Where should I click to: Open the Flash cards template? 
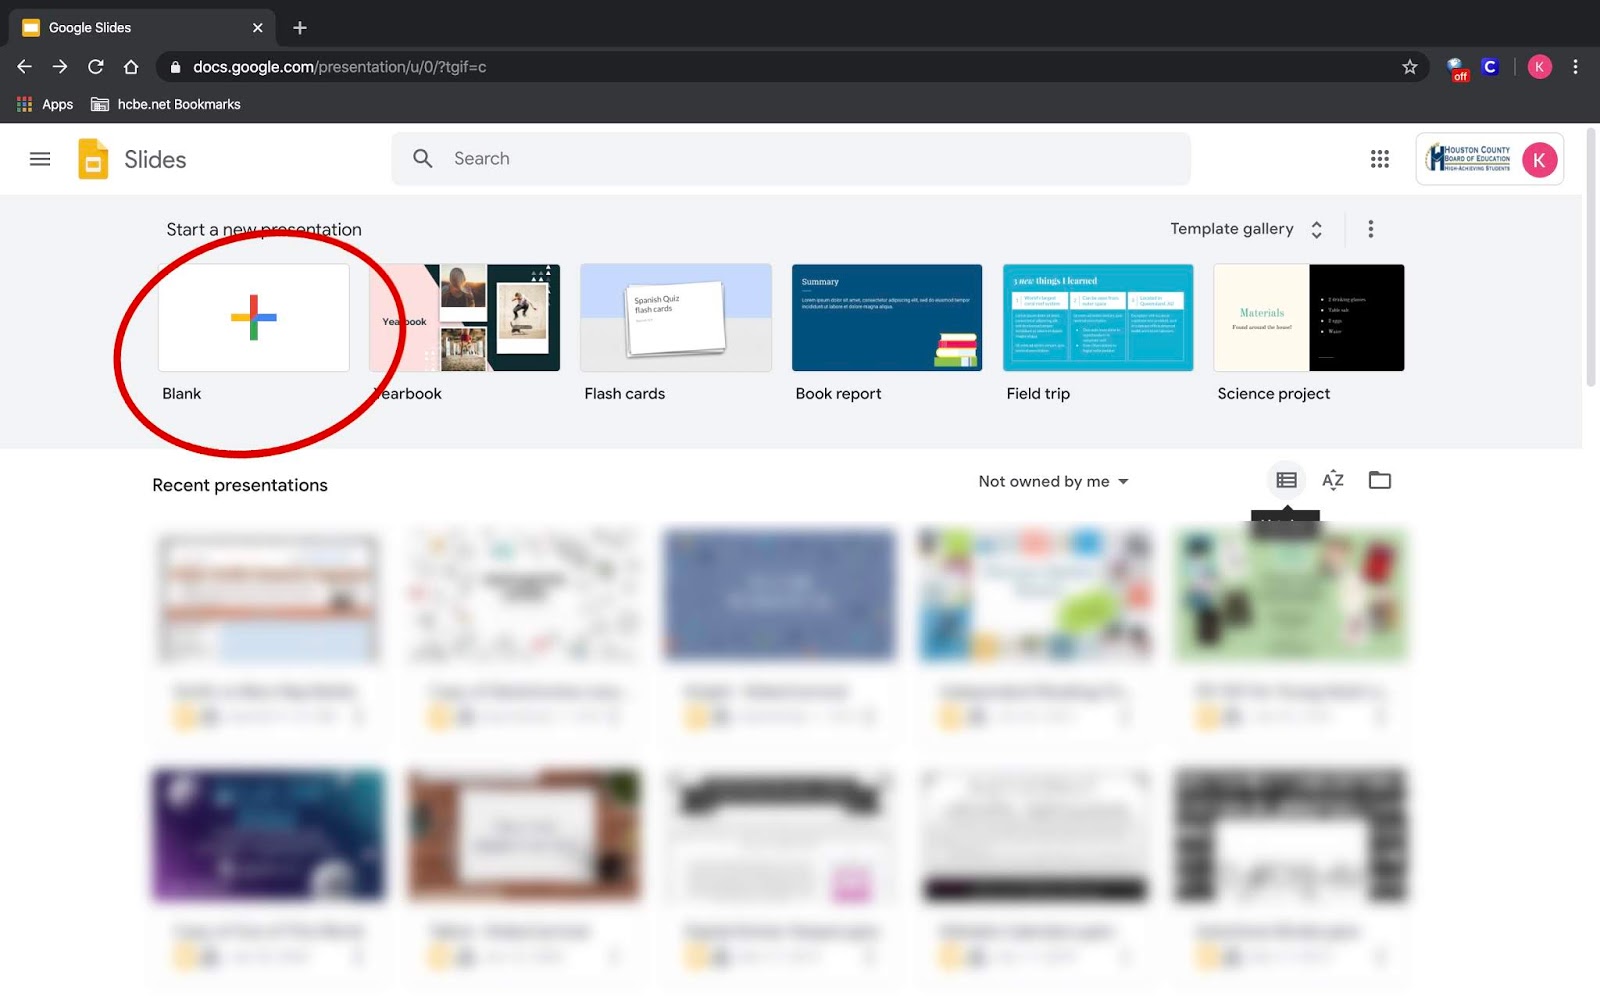[x=675, y=318]
